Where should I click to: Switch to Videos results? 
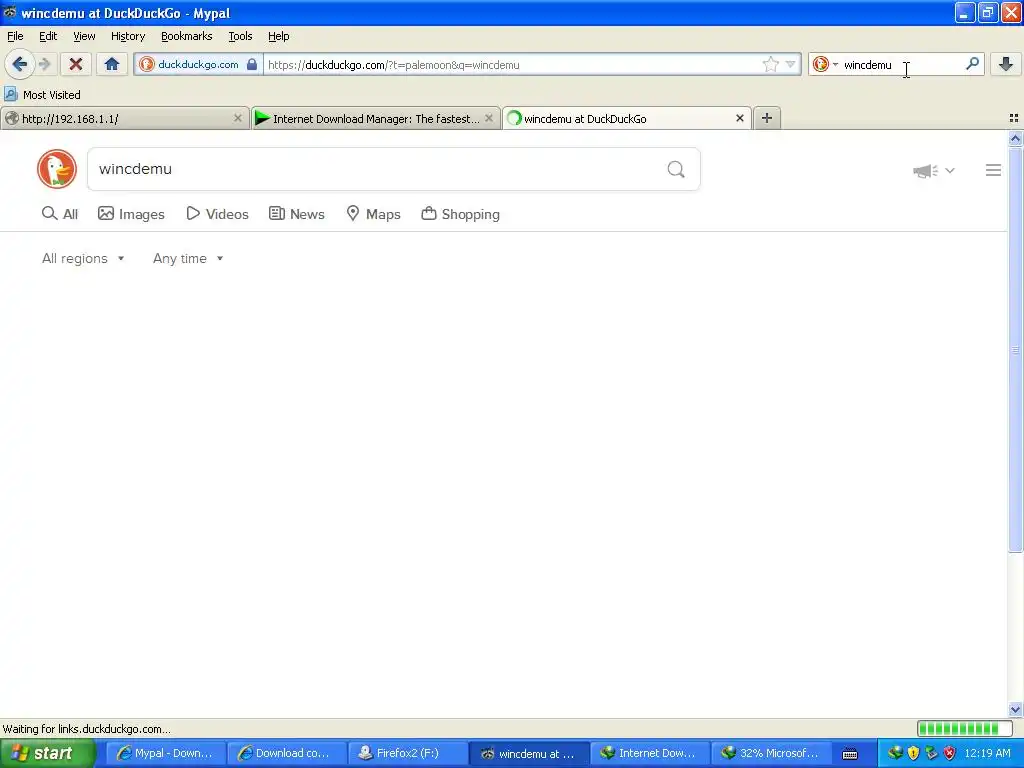(217, 214)
